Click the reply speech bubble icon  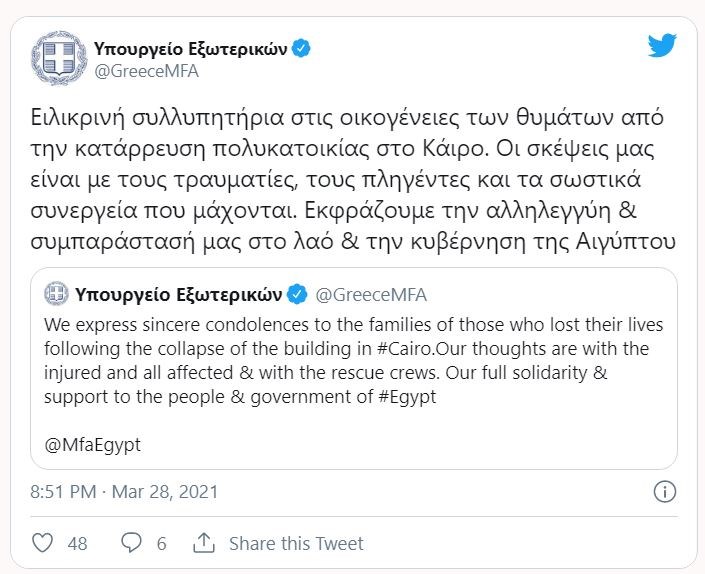pos(131,544)
